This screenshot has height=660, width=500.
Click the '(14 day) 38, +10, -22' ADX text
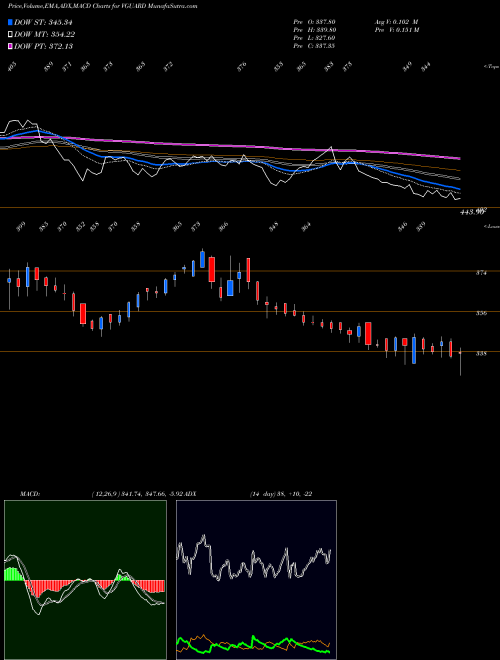point(281,494)
